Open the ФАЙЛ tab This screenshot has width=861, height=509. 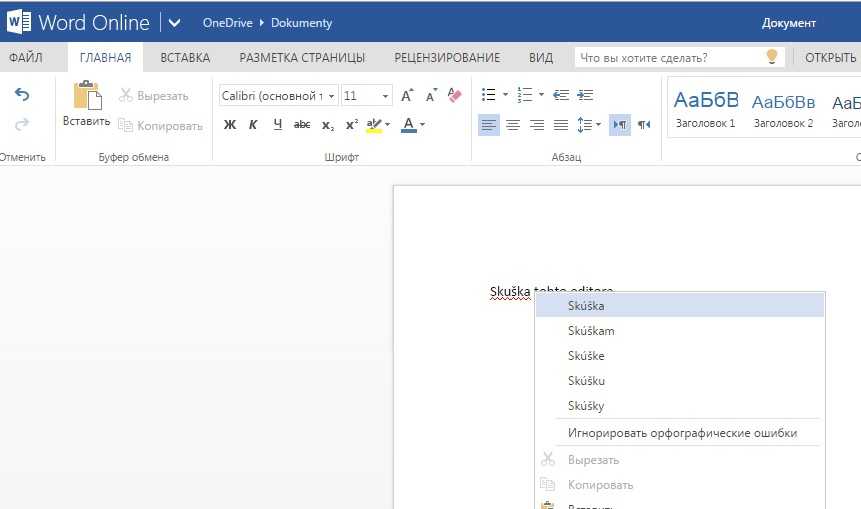(25, 58)
